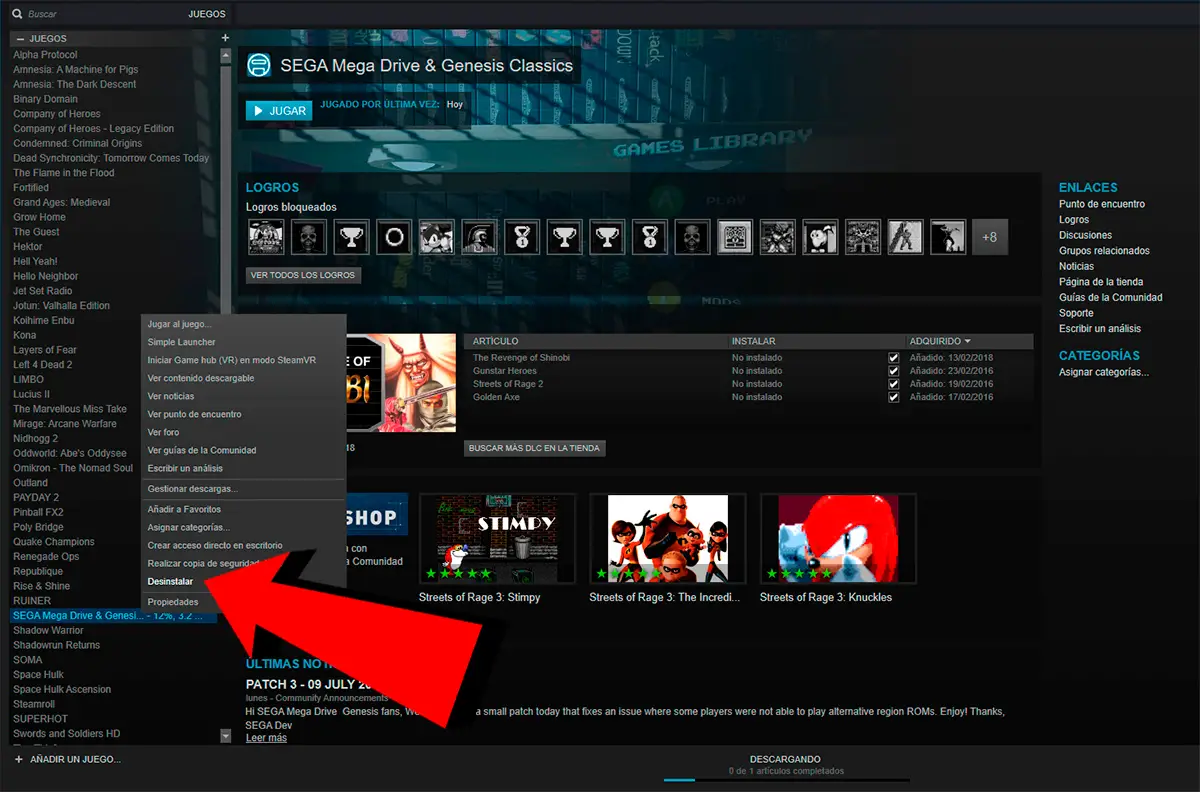The width and height of the screenshot is (1200, 792).
Task: Open Streets of Rage 3: The Incredibles thumbnail
Action: tap(667, 538)
